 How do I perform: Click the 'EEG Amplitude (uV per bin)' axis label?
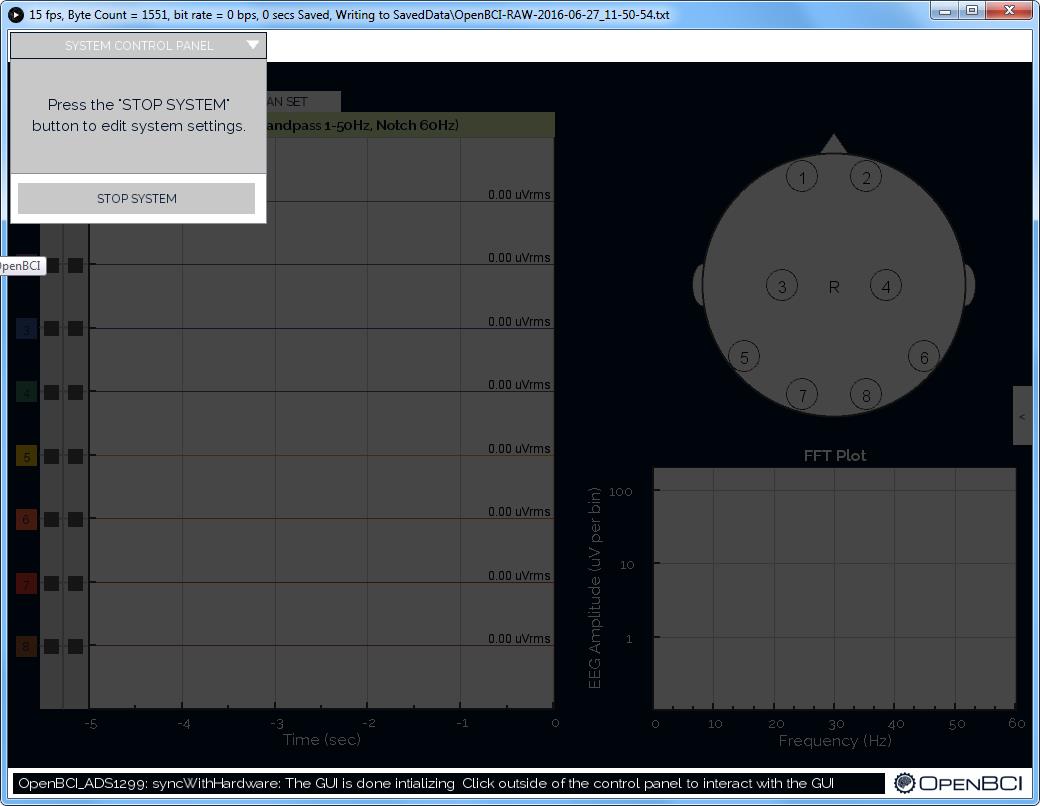coord(594,588)
